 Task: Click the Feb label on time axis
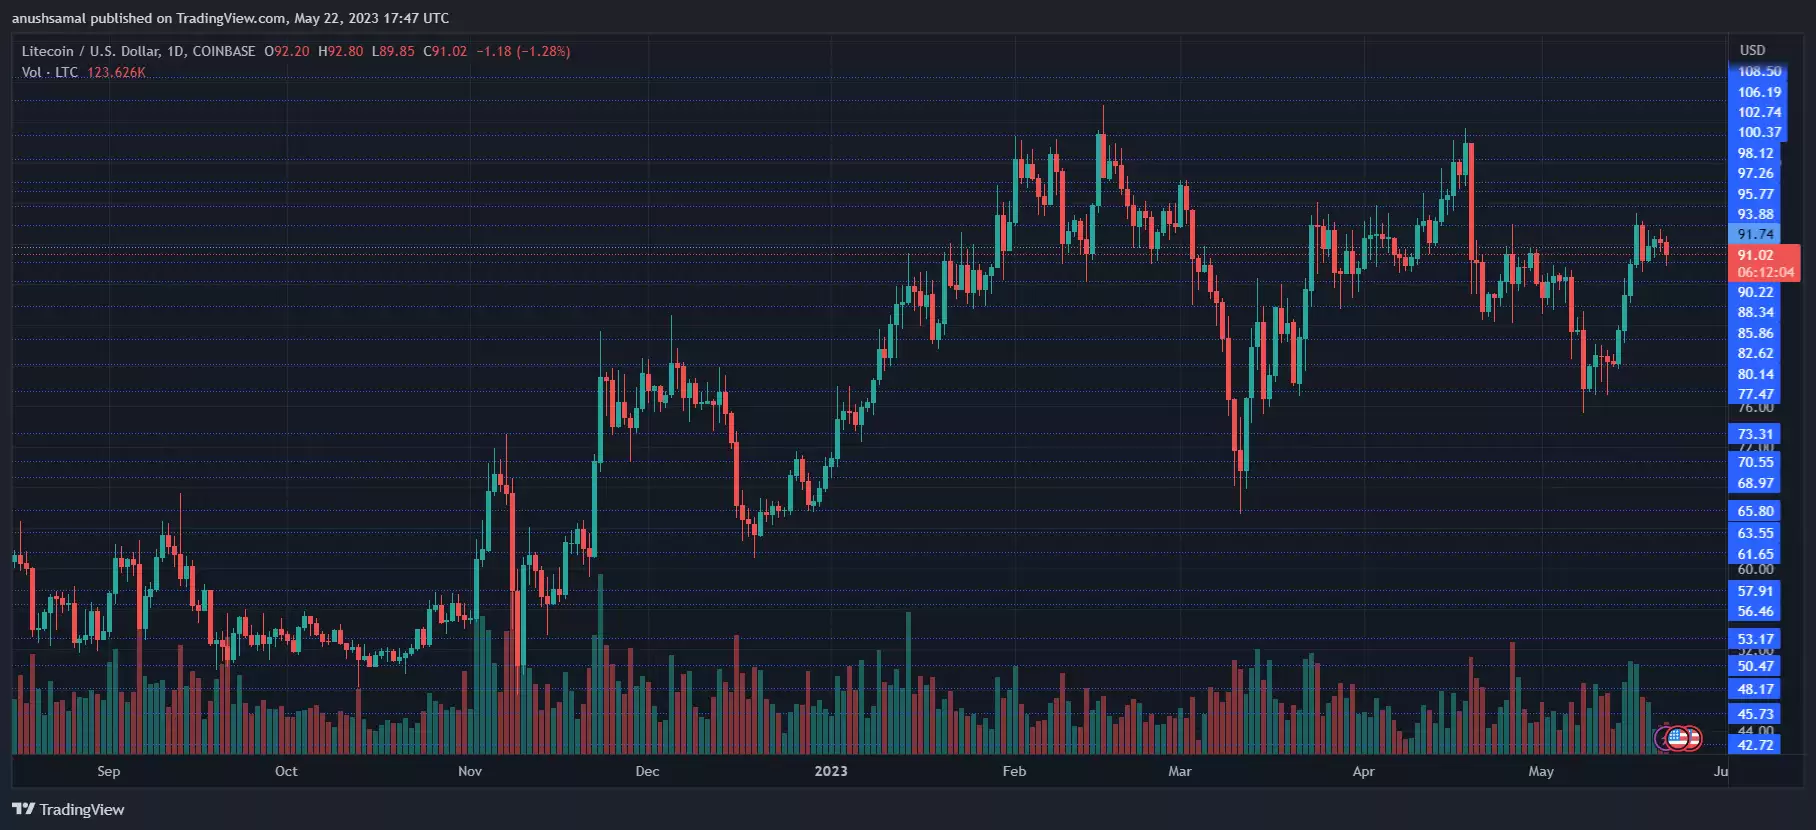(1014, 771)
